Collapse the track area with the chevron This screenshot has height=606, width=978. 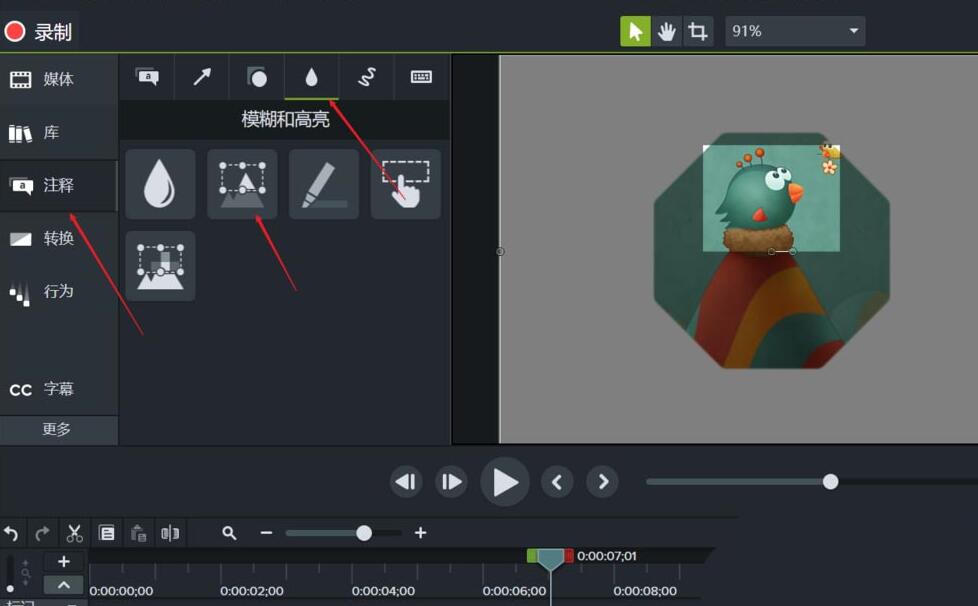pos(64,585)
